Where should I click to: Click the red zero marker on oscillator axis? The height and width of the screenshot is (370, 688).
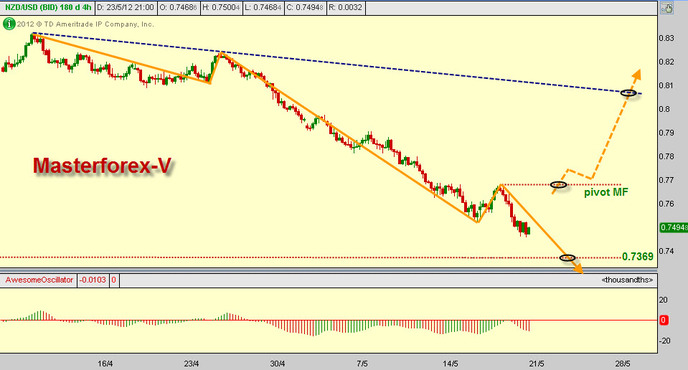[664, 320]
